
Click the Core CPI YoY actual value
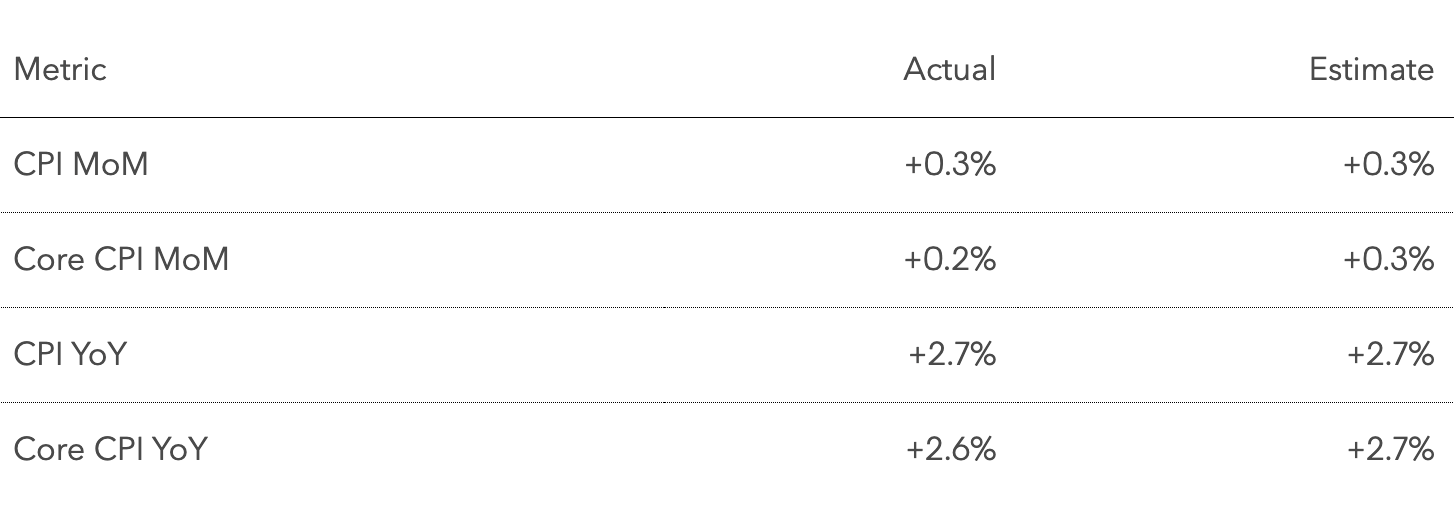click(951, 449)
